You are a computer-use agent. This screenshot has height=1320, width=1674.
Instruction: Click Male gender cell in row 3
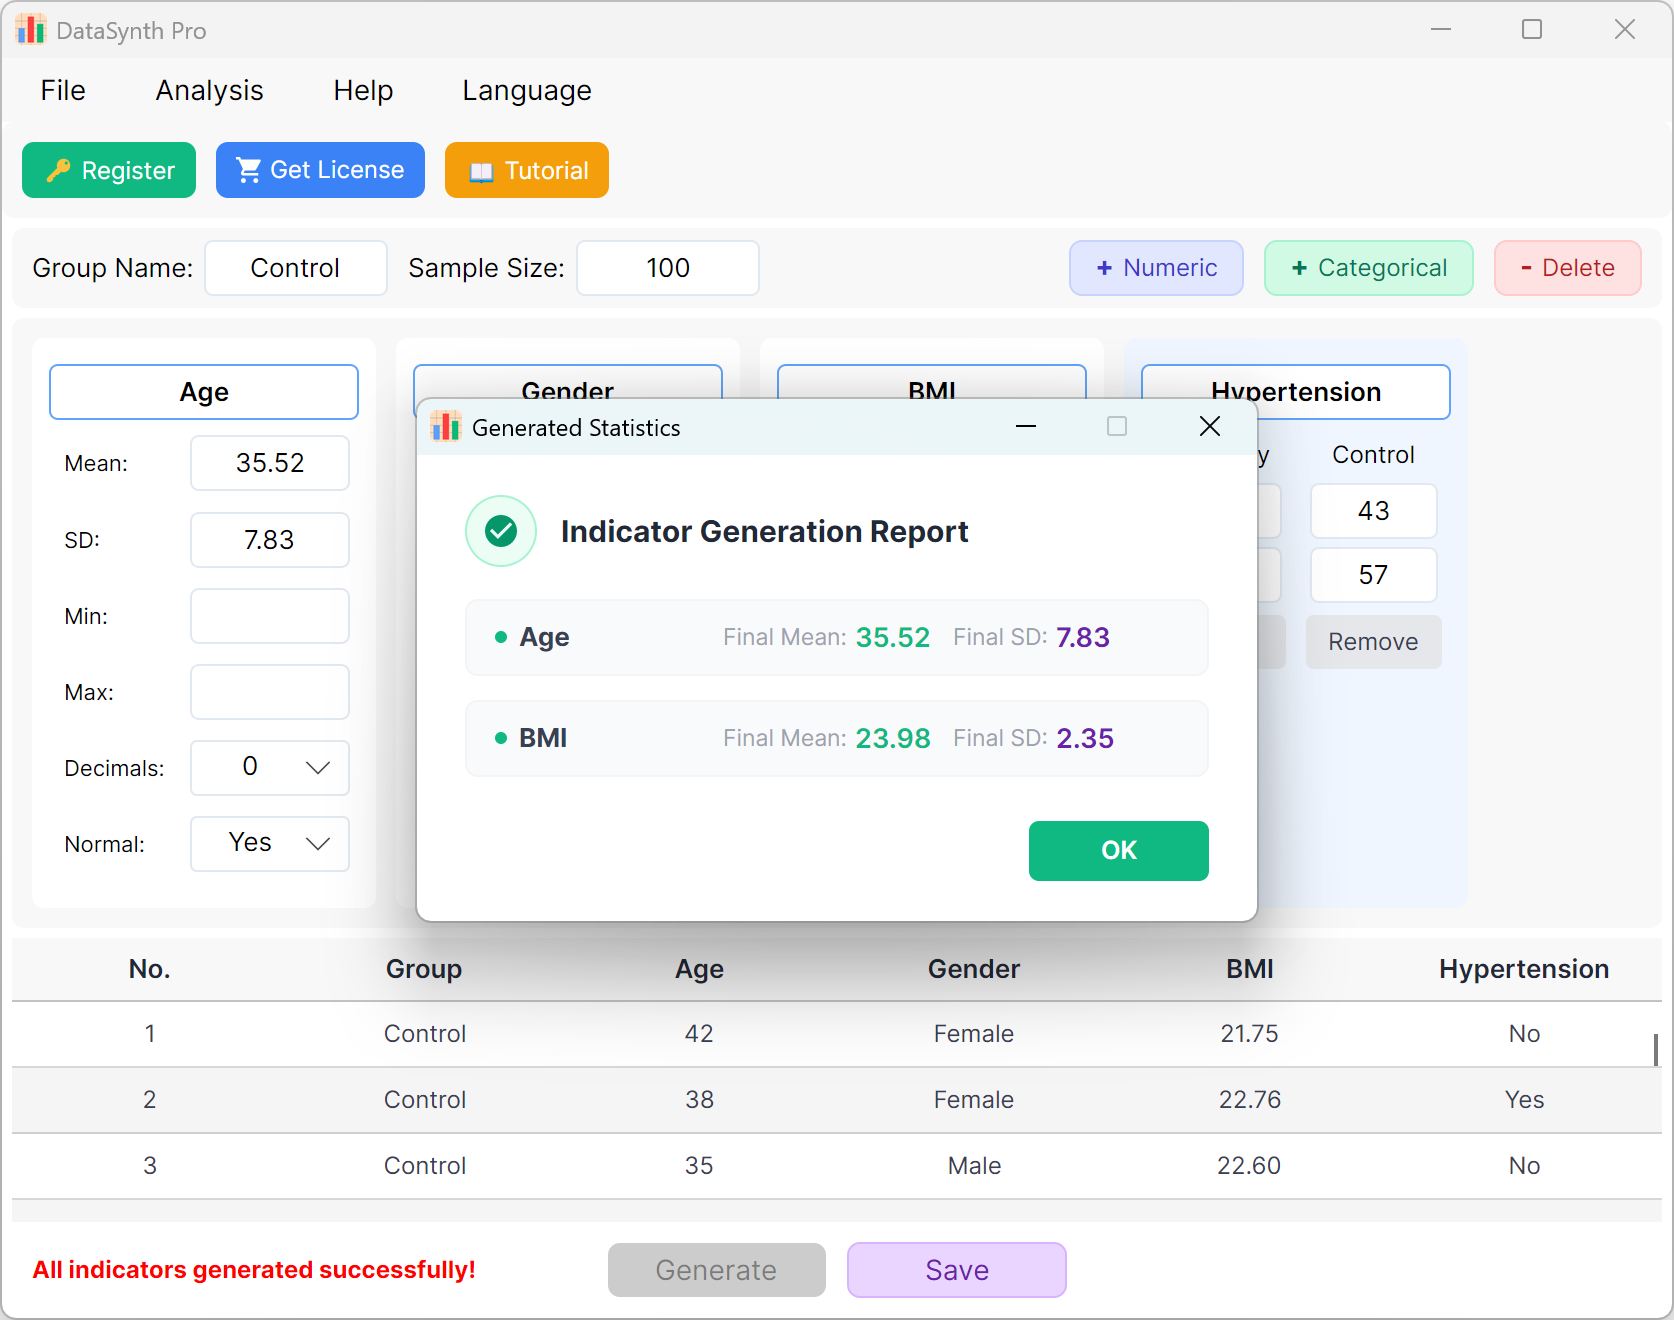coord(974,1166)
